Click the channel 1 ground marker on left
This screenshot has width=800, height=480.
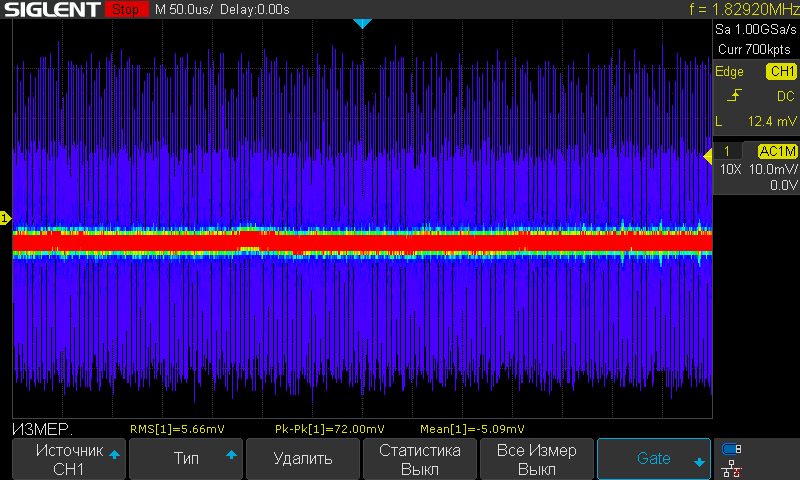click(x=5, y=218)
